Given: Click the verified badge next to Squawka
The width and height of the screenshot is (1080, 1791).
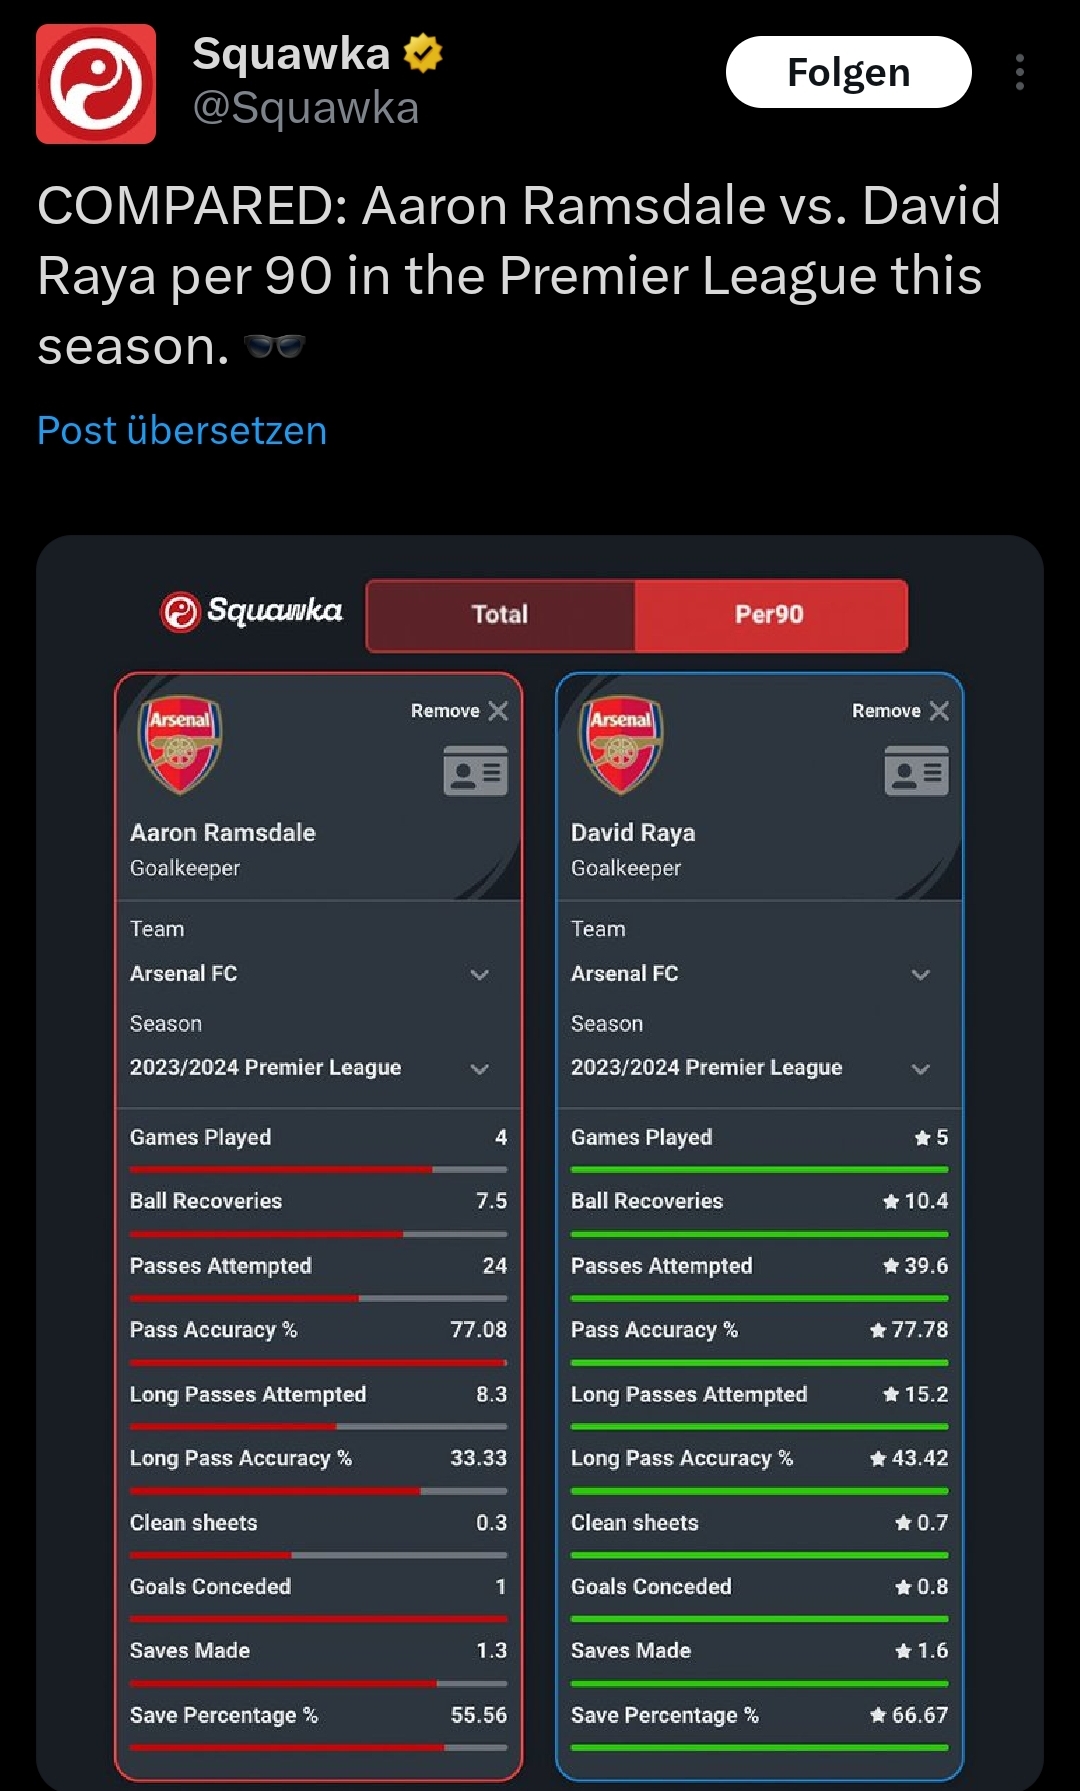Looking at the screenshot, I should coord(423,53).
